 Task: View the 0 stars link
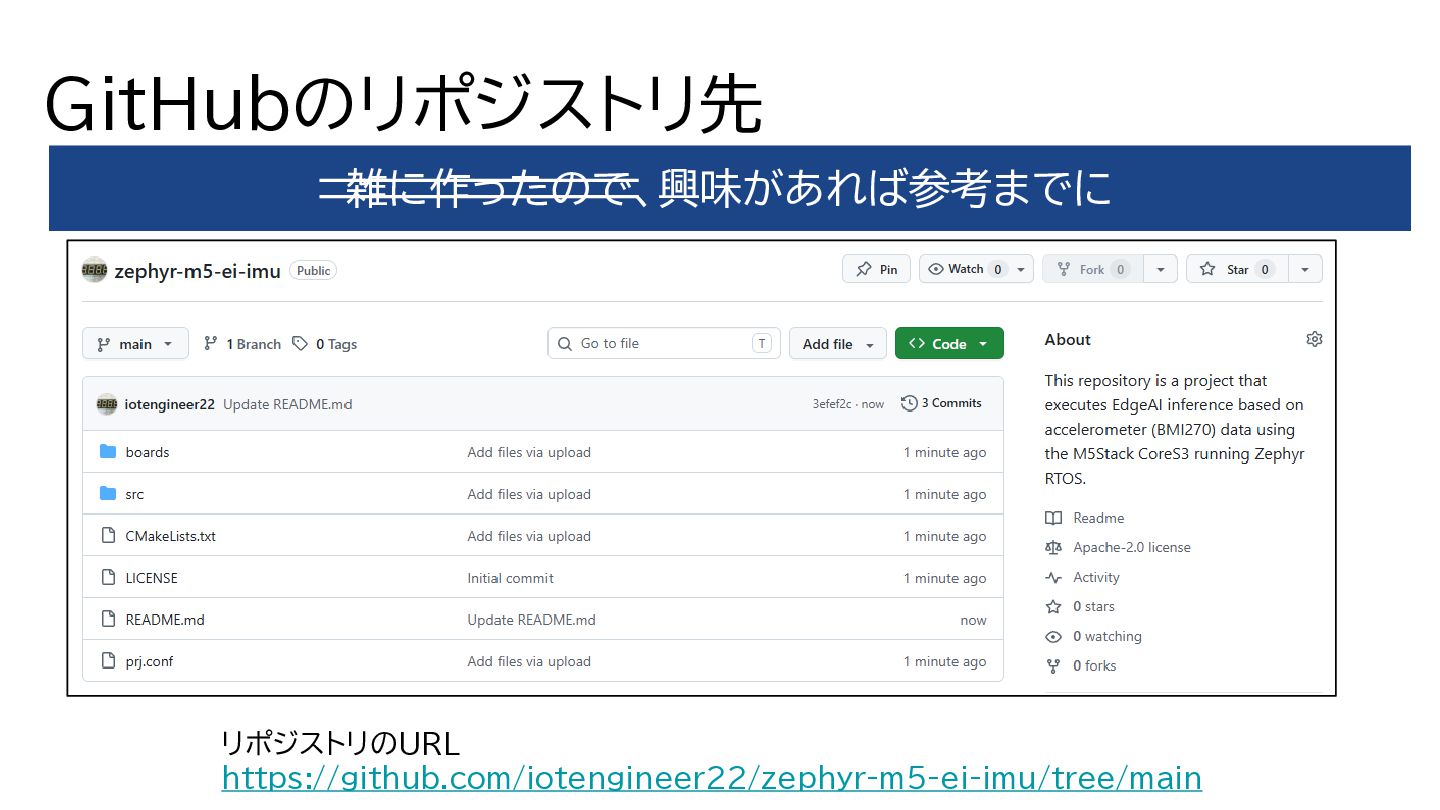pyautogui.click(x=1093, y=606)
